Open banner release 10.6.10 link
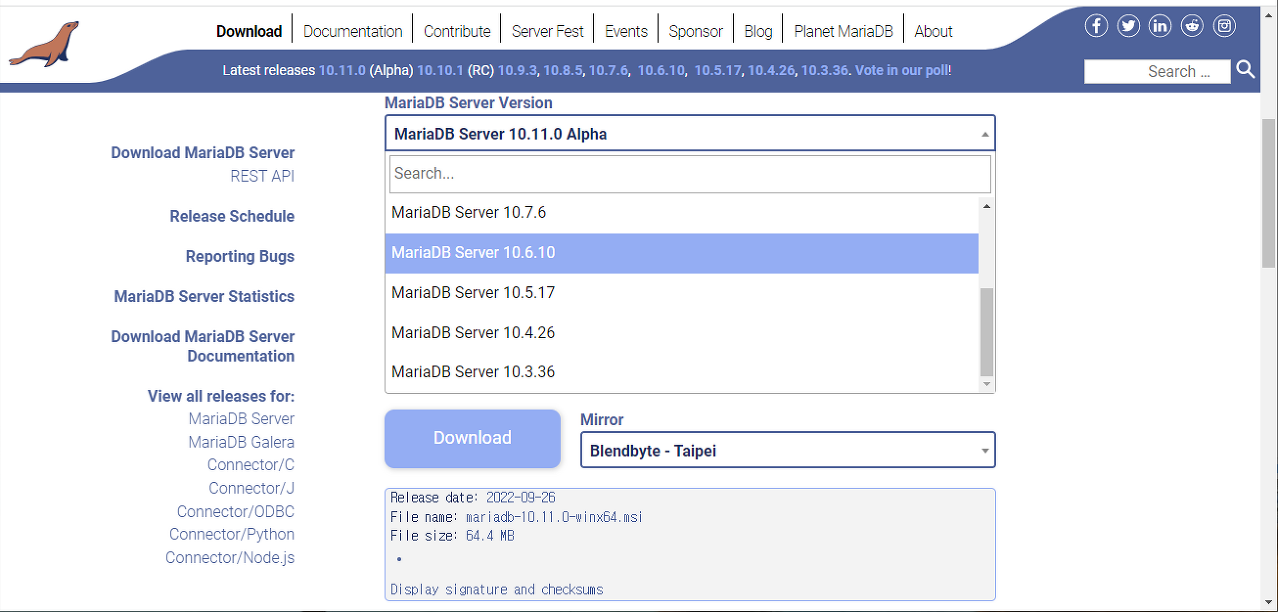This screenshot has width=1278, height=612. [661, 70]
